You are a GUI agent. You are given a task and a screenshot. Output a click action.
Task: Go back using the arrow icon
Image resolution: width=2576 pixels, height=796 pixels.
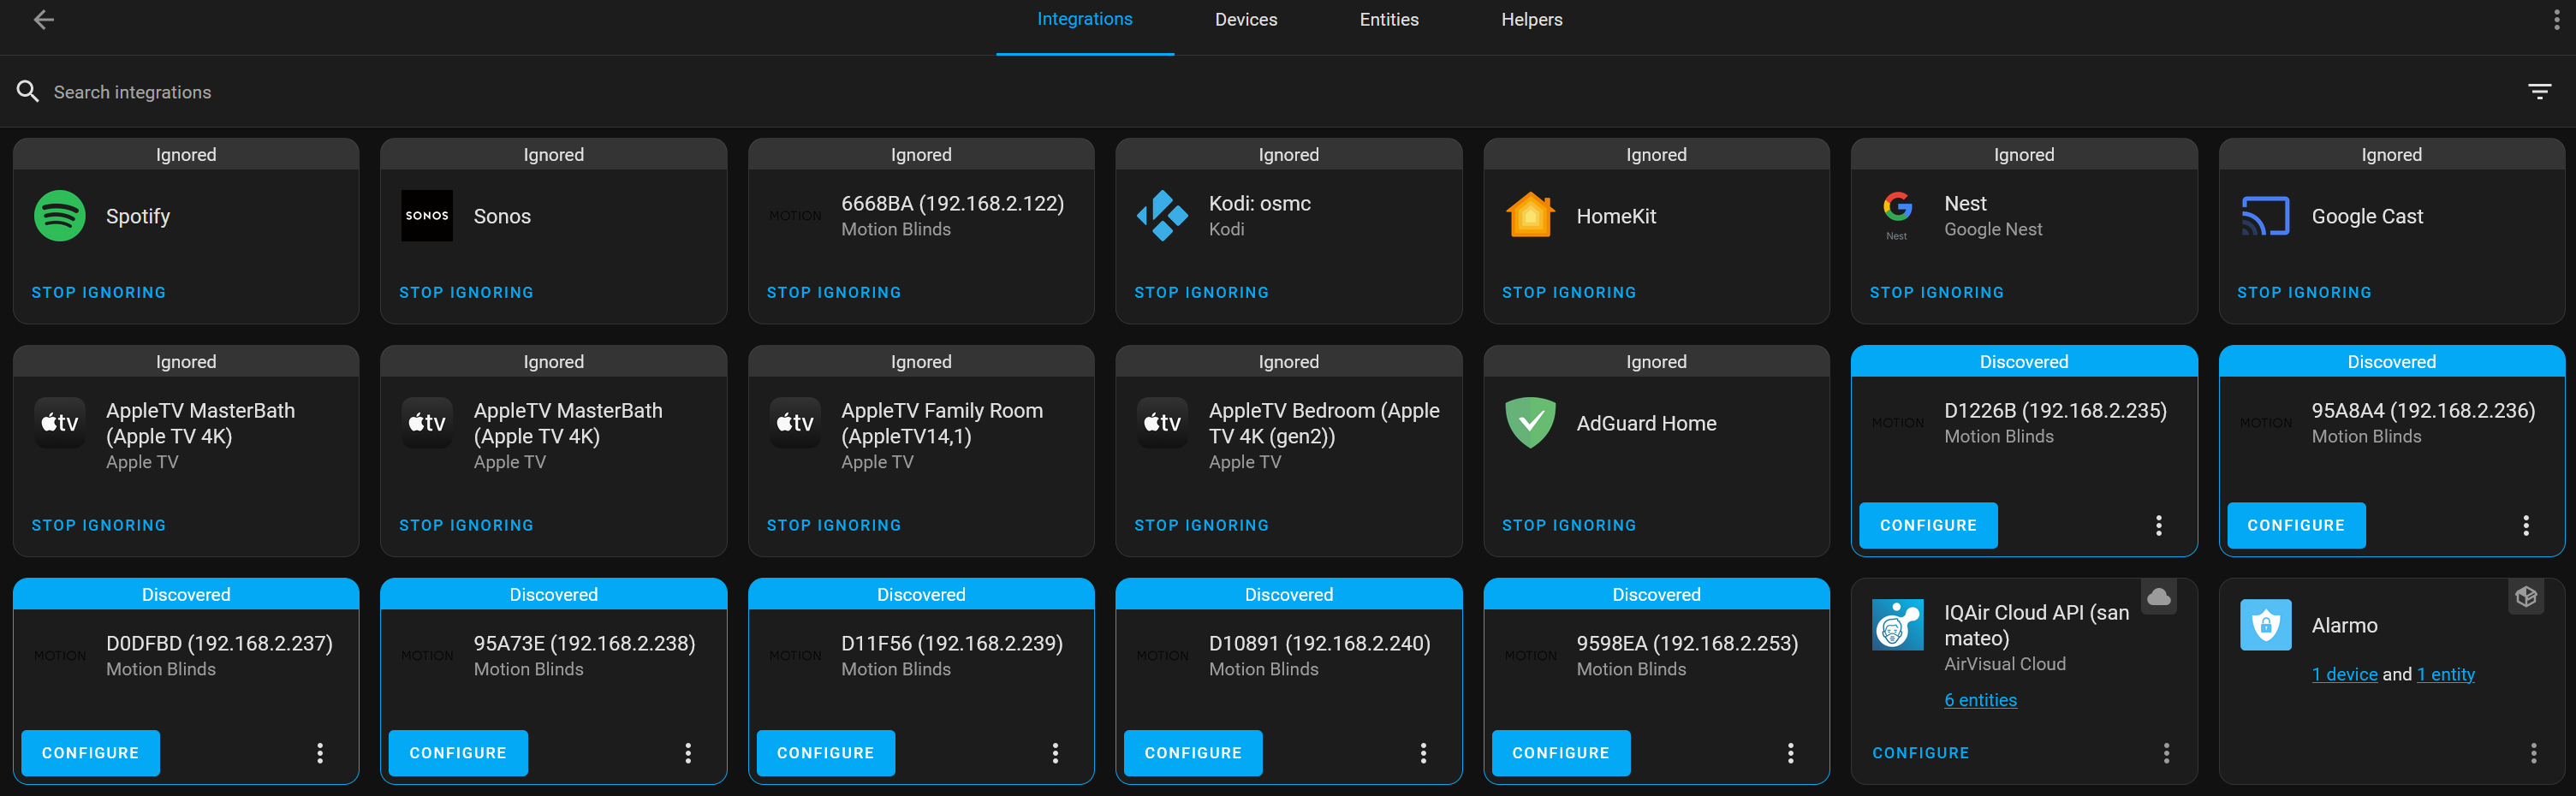[43, 20]
